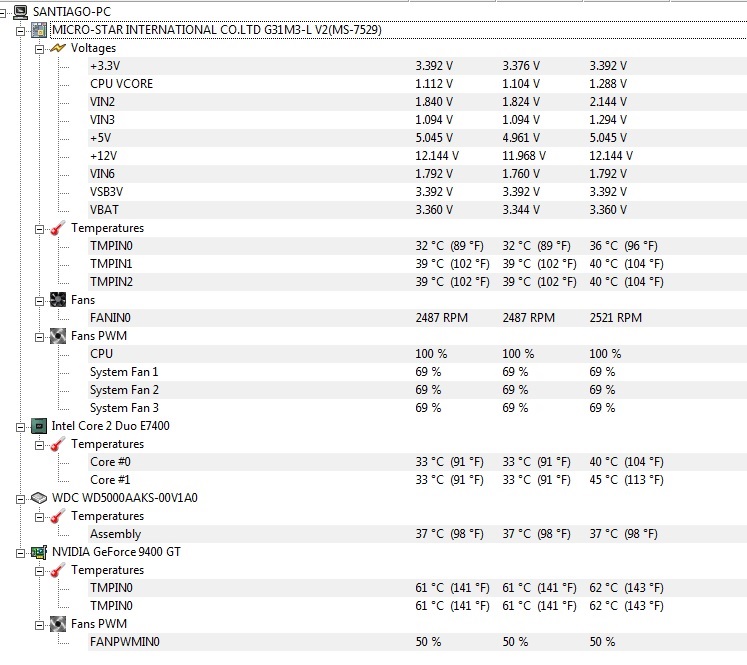Screen dimensions: 747x665
Task: Click the NVIDIA GeForce graphics card icon
Action: pyautogui.click(x=39, y=552)
